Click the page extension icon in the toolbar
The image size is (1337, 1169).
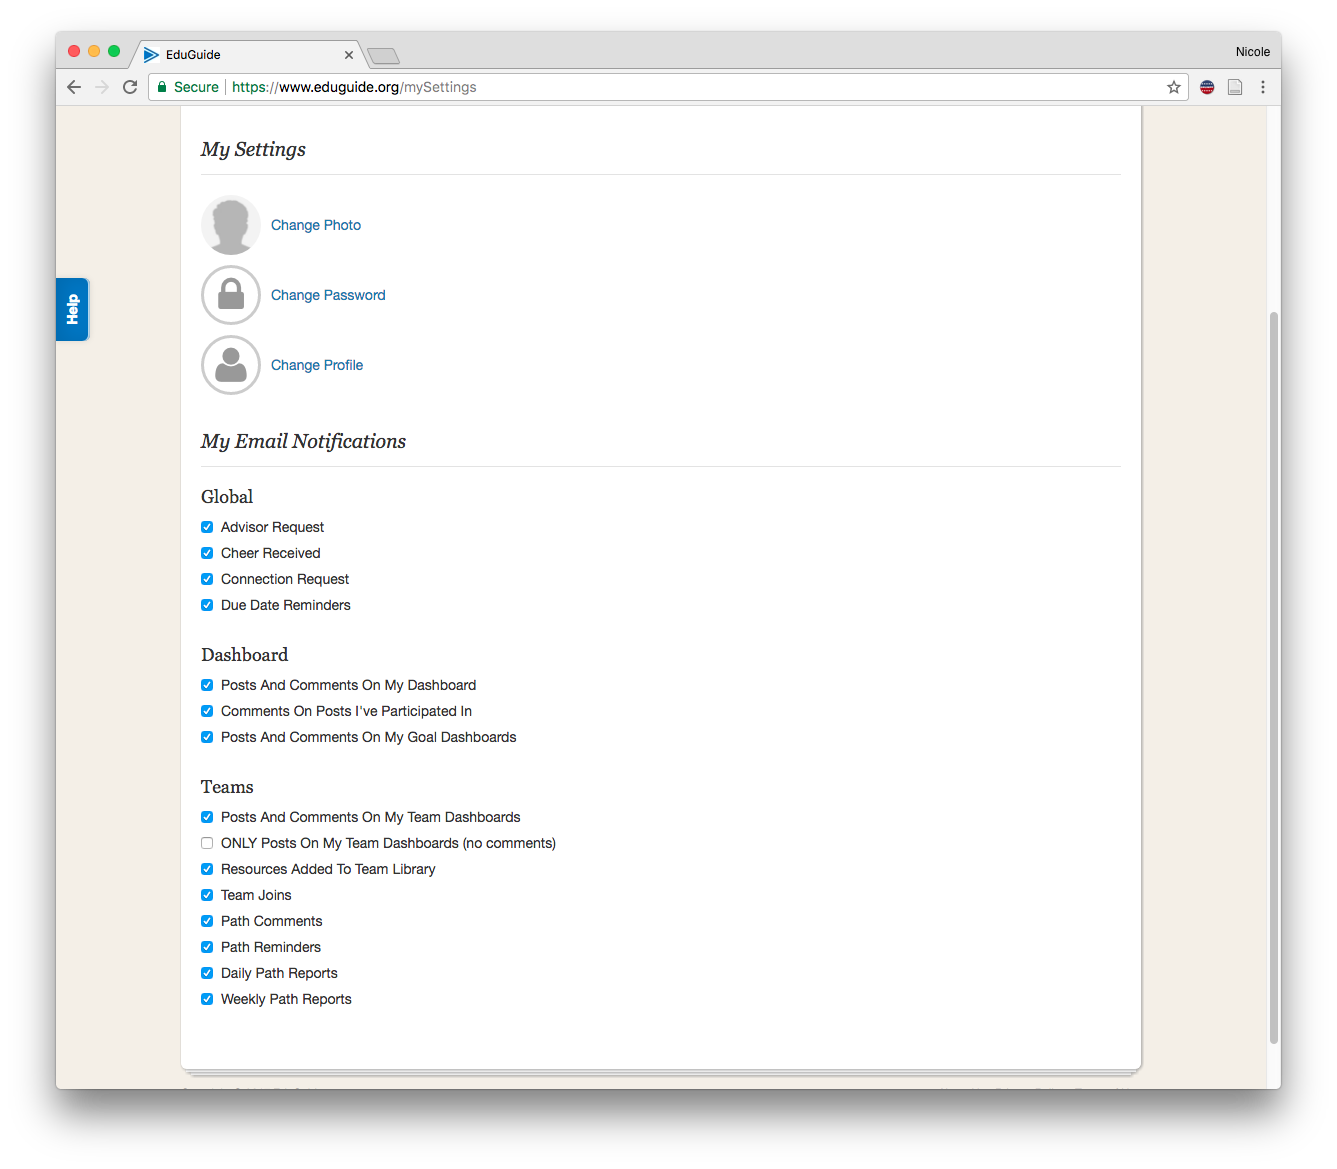1235,87
